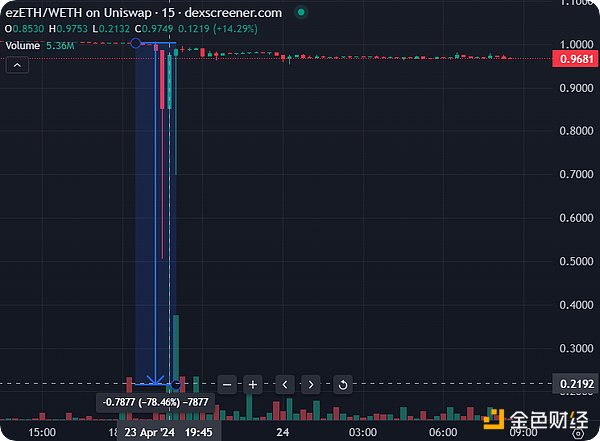The width and height of the screenshot is (600, 441).
Task: Click the -0.7877 (-78.46%) measurement label
Action: [155, 402]
